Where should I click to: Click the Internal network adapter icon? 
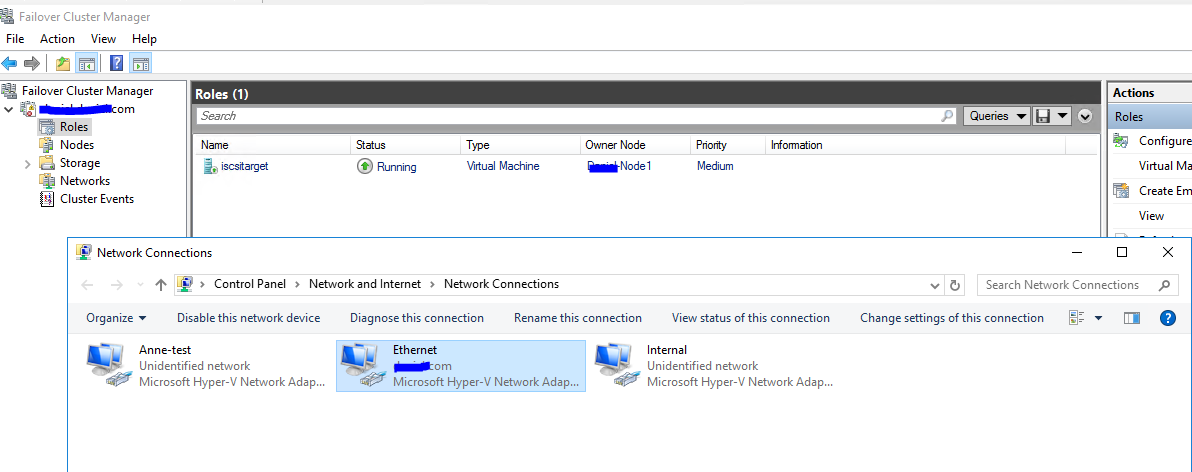pos(617,366)
